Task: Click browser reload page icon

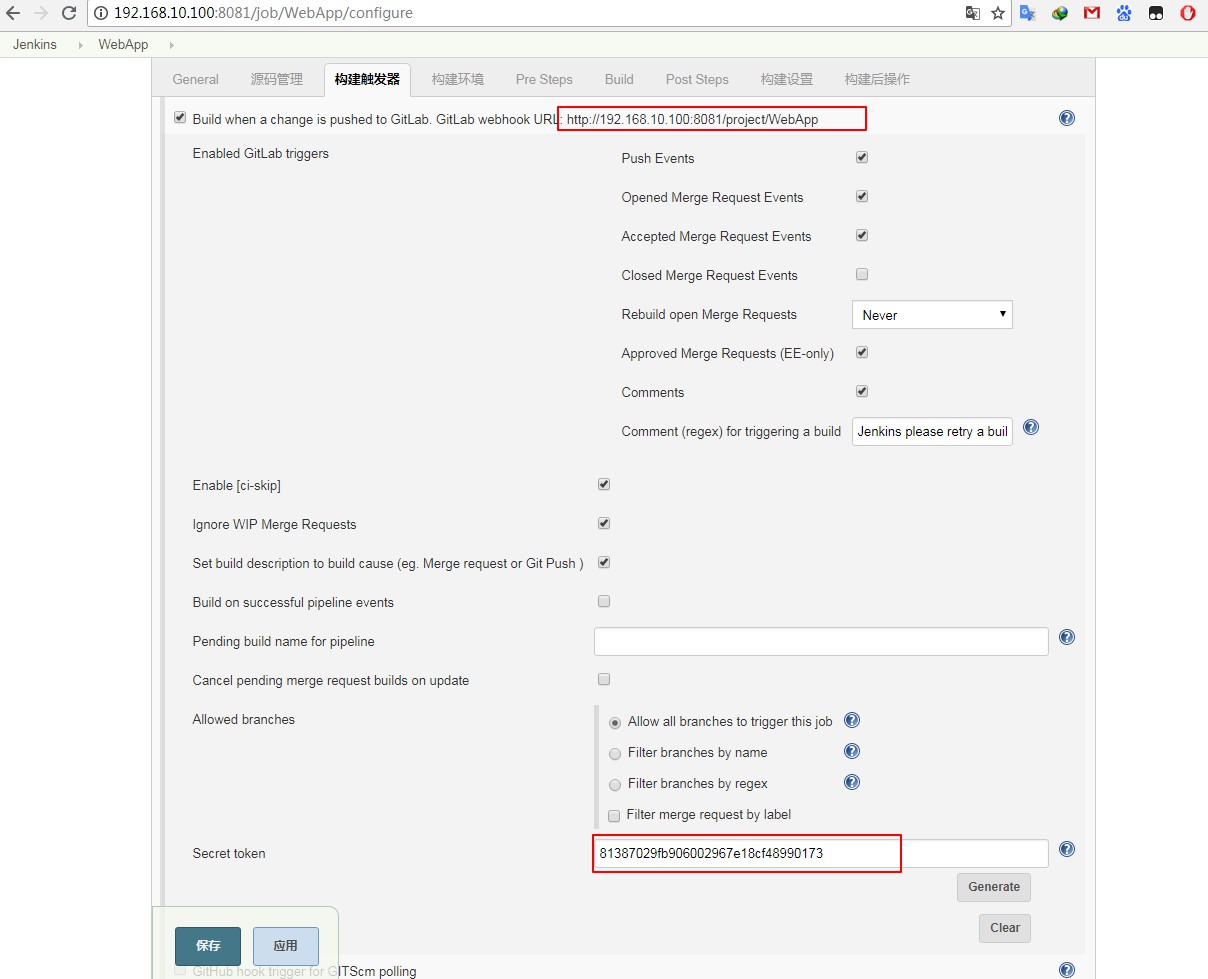Action: (69, 13)
